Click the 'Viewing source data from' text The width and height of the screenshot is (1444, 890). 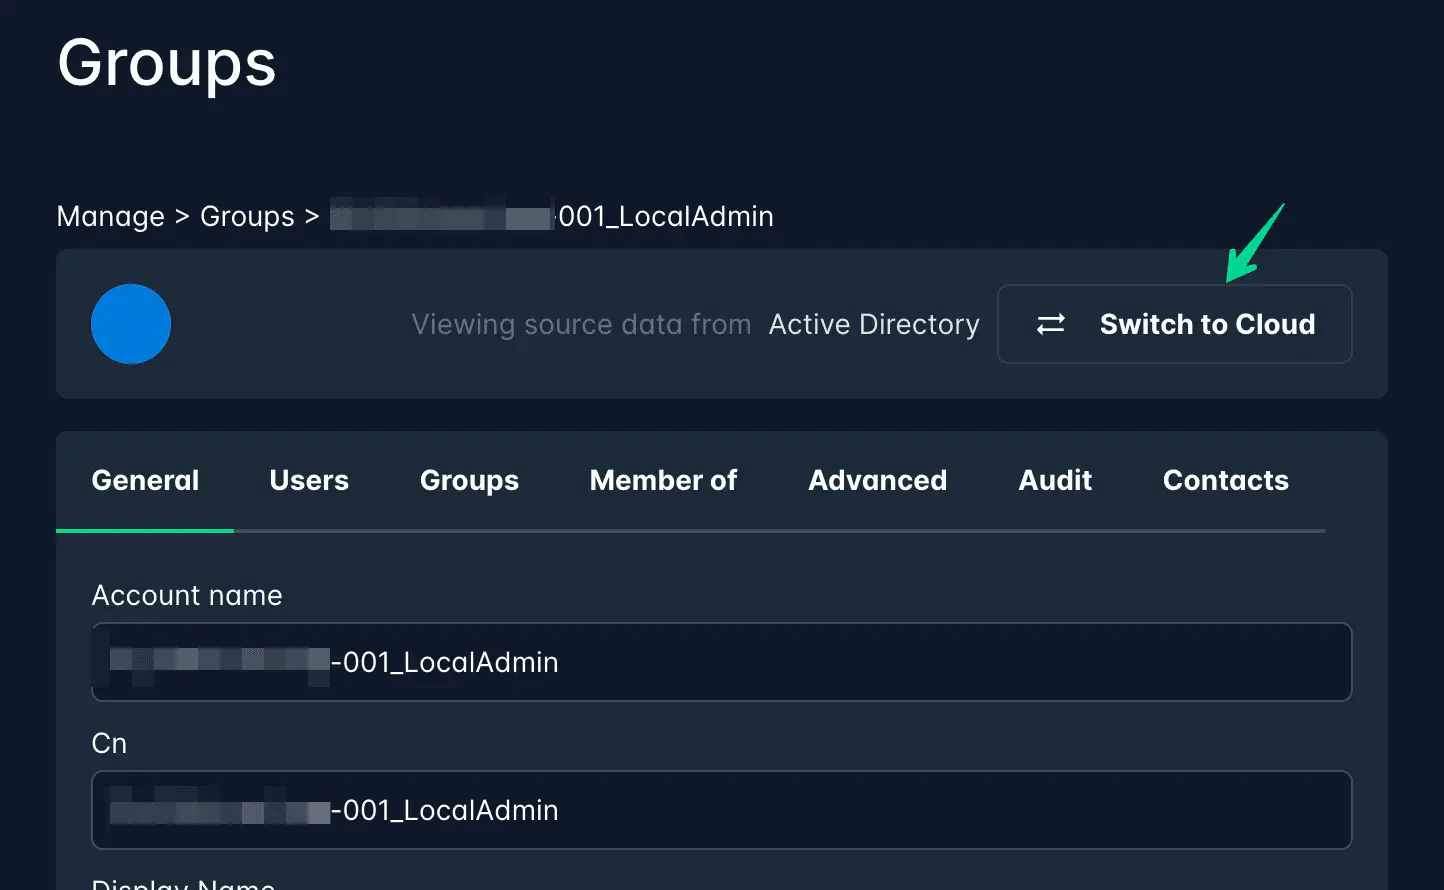coord(581,325)
